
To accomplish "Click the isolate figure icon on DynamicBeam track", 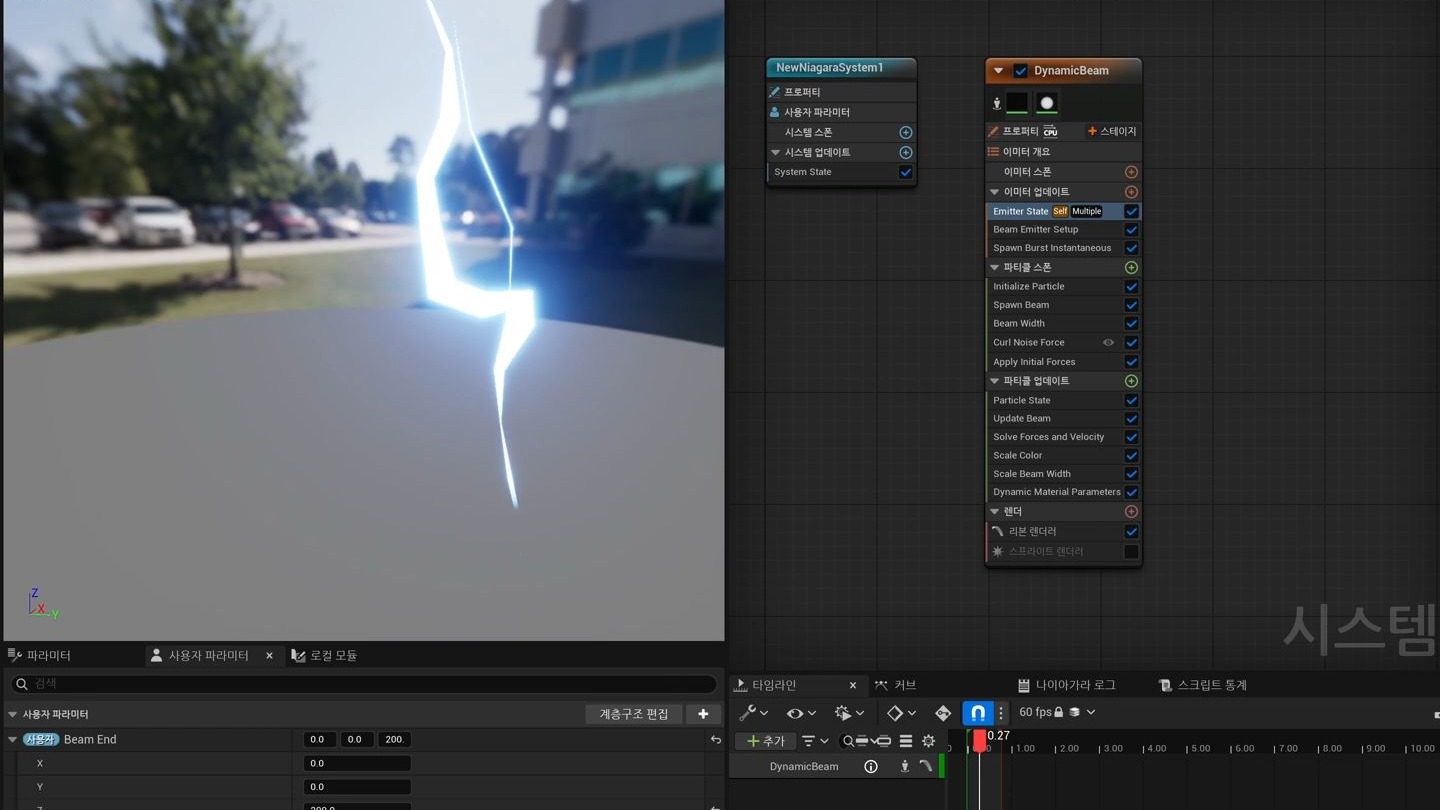I will pyautogui.click(x=904, y=767).
